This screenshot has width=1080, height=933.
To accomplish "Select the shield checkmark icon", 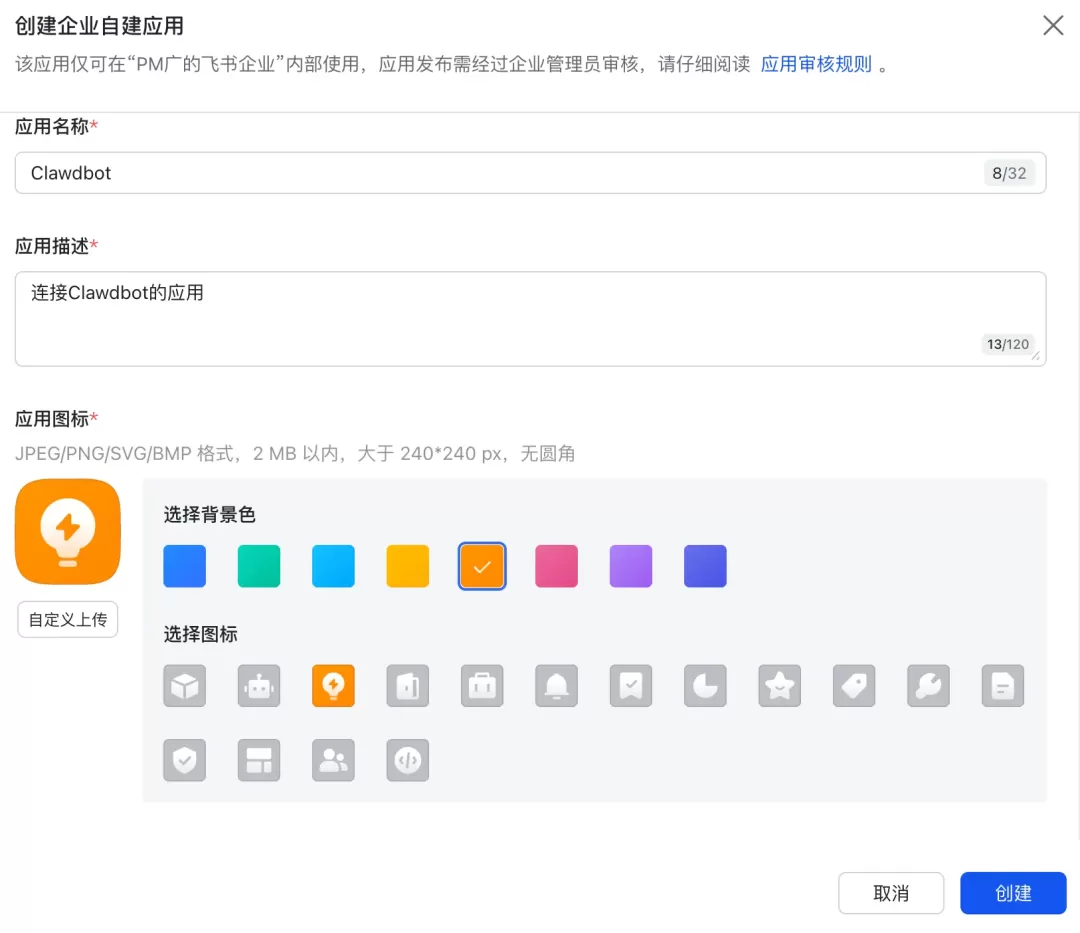I will coord(185,760).
